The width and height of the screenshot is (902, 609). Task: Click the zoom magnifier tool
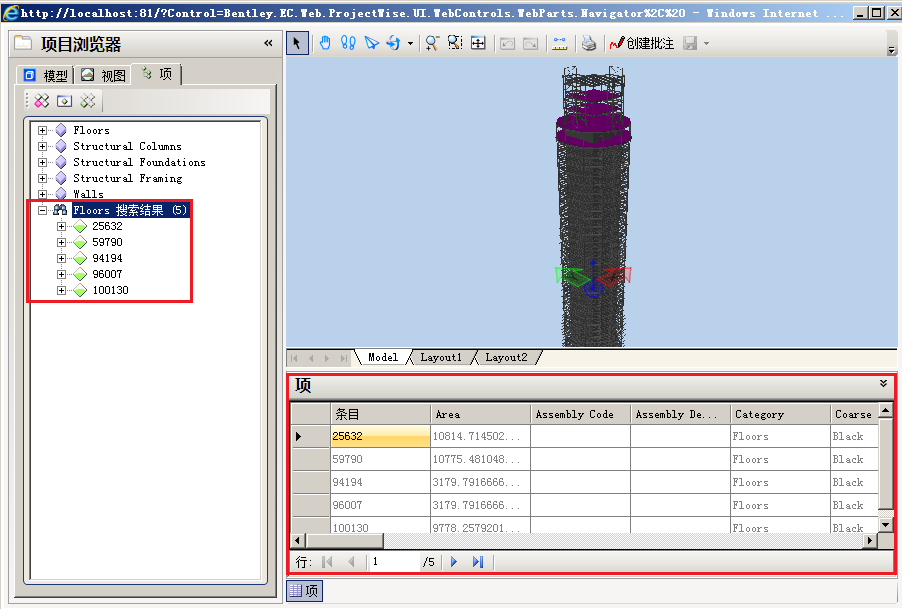432,43
